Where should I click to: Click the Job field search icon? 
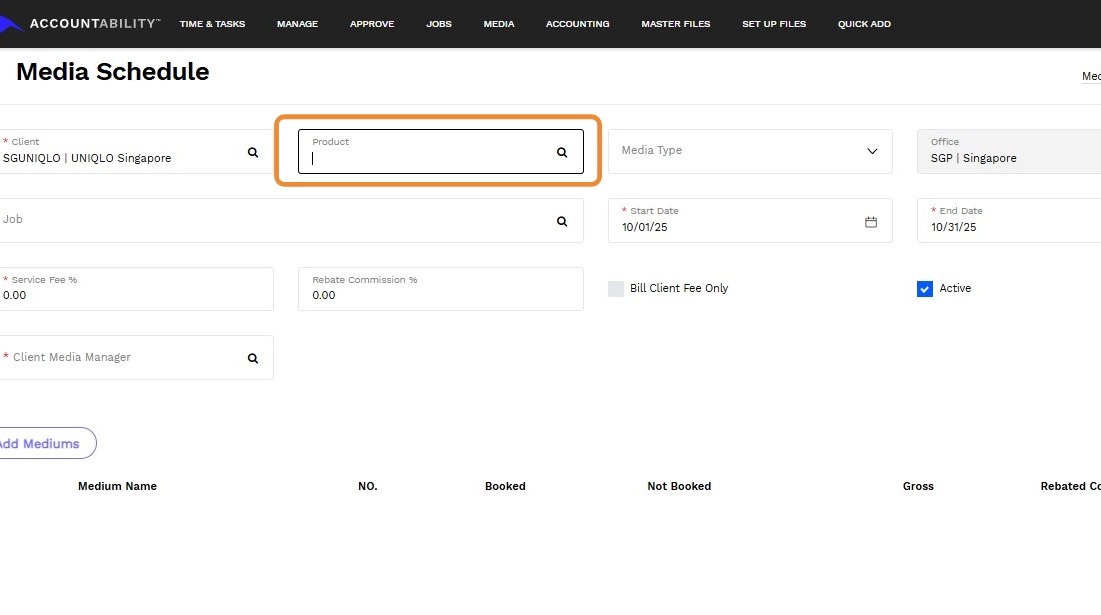(x=562, y=221)
